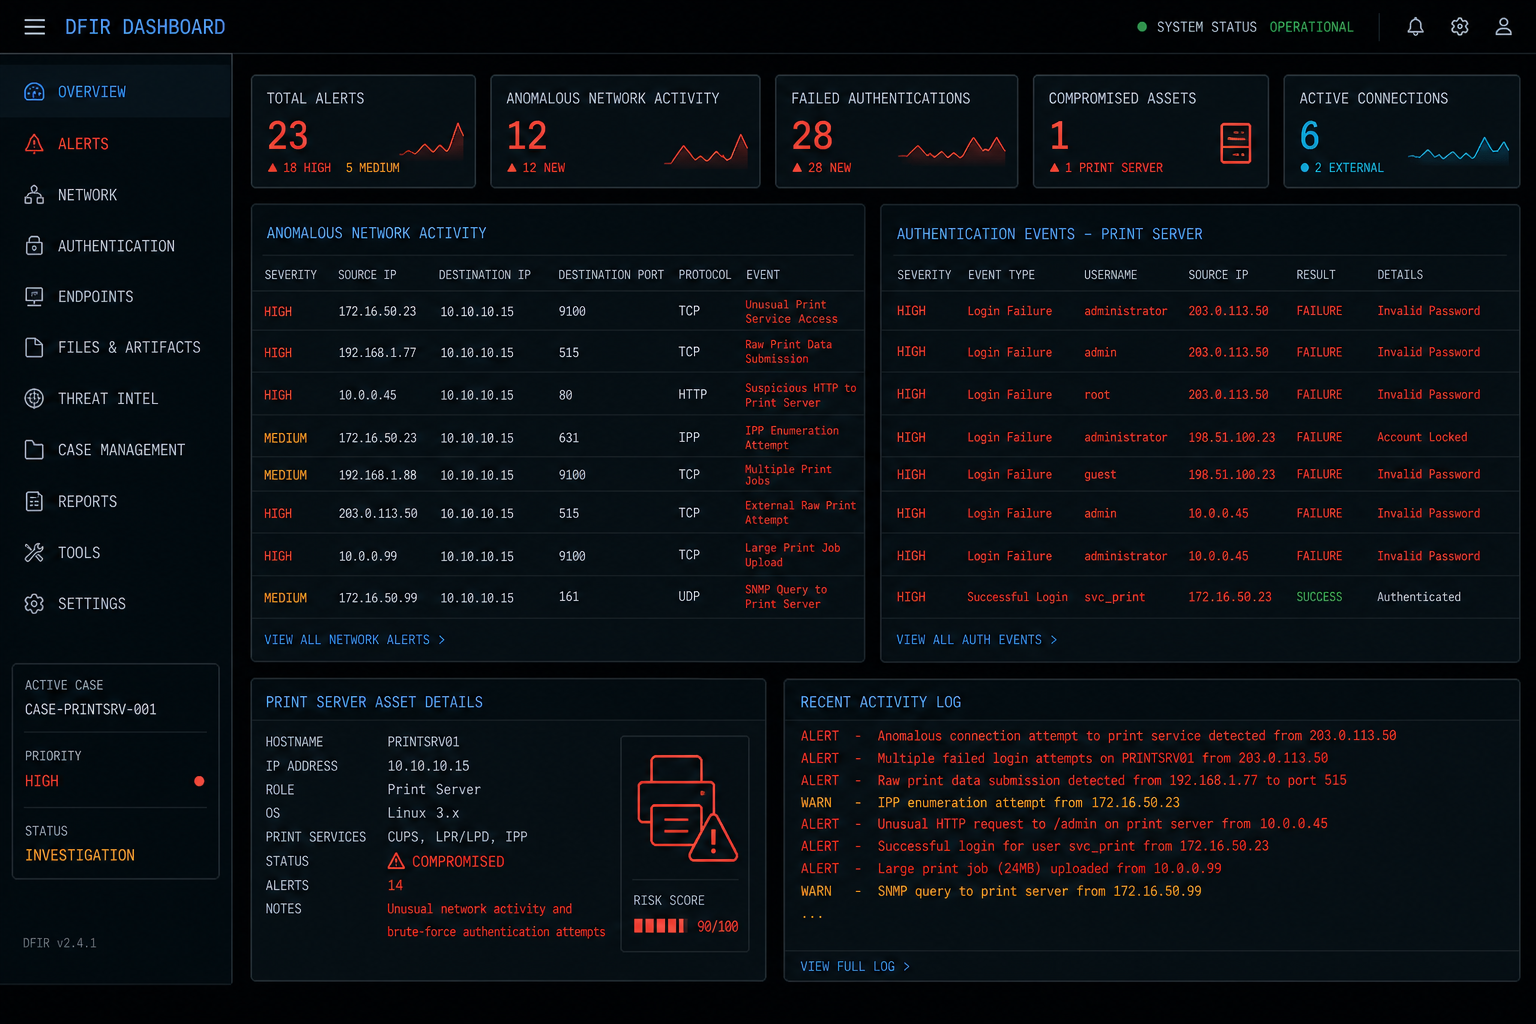Select the log entry about Large print job (24MB)
The image size is (1536, 1024).
click(1011, 869)
